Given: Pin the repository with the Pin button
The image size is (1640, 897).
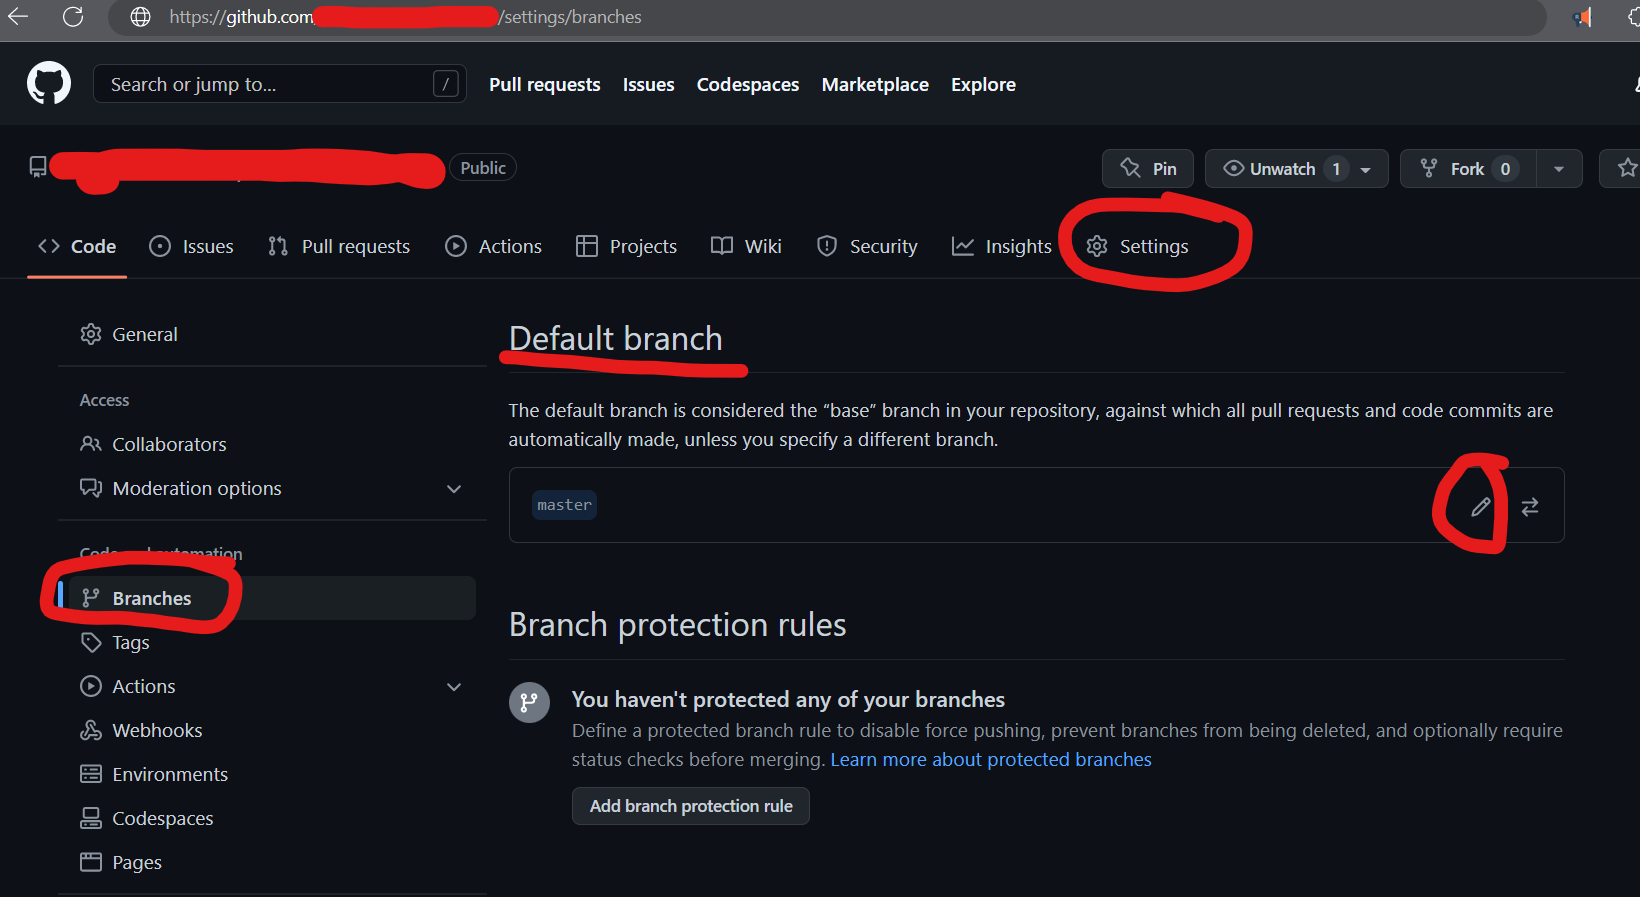Looking at the screenshot, I should point(1148,169).
